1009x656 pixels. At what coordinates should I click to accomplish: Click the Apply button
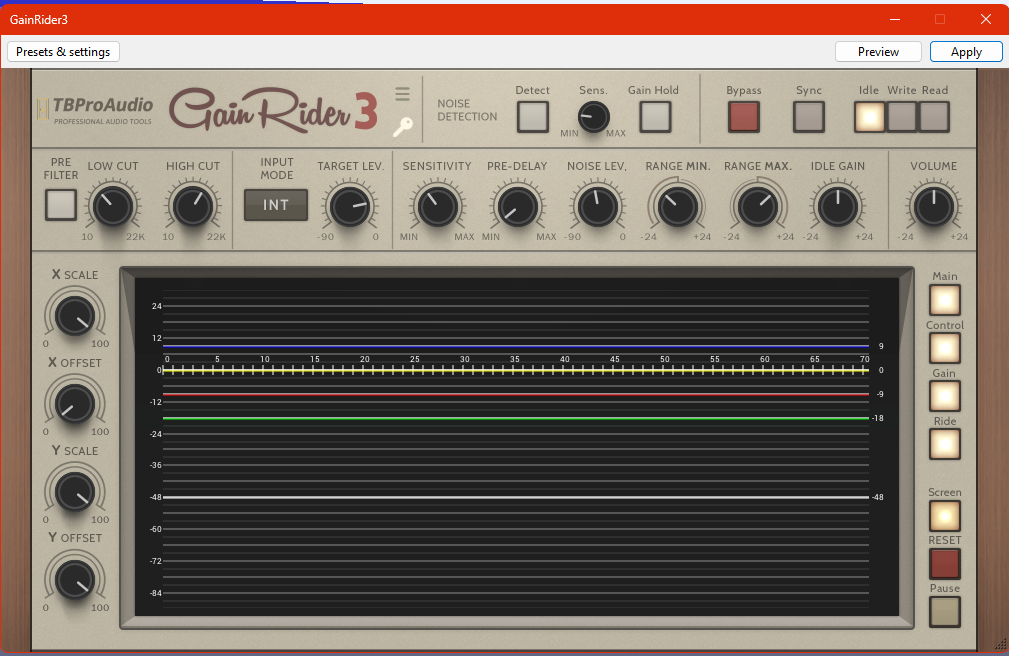(966, 52)
